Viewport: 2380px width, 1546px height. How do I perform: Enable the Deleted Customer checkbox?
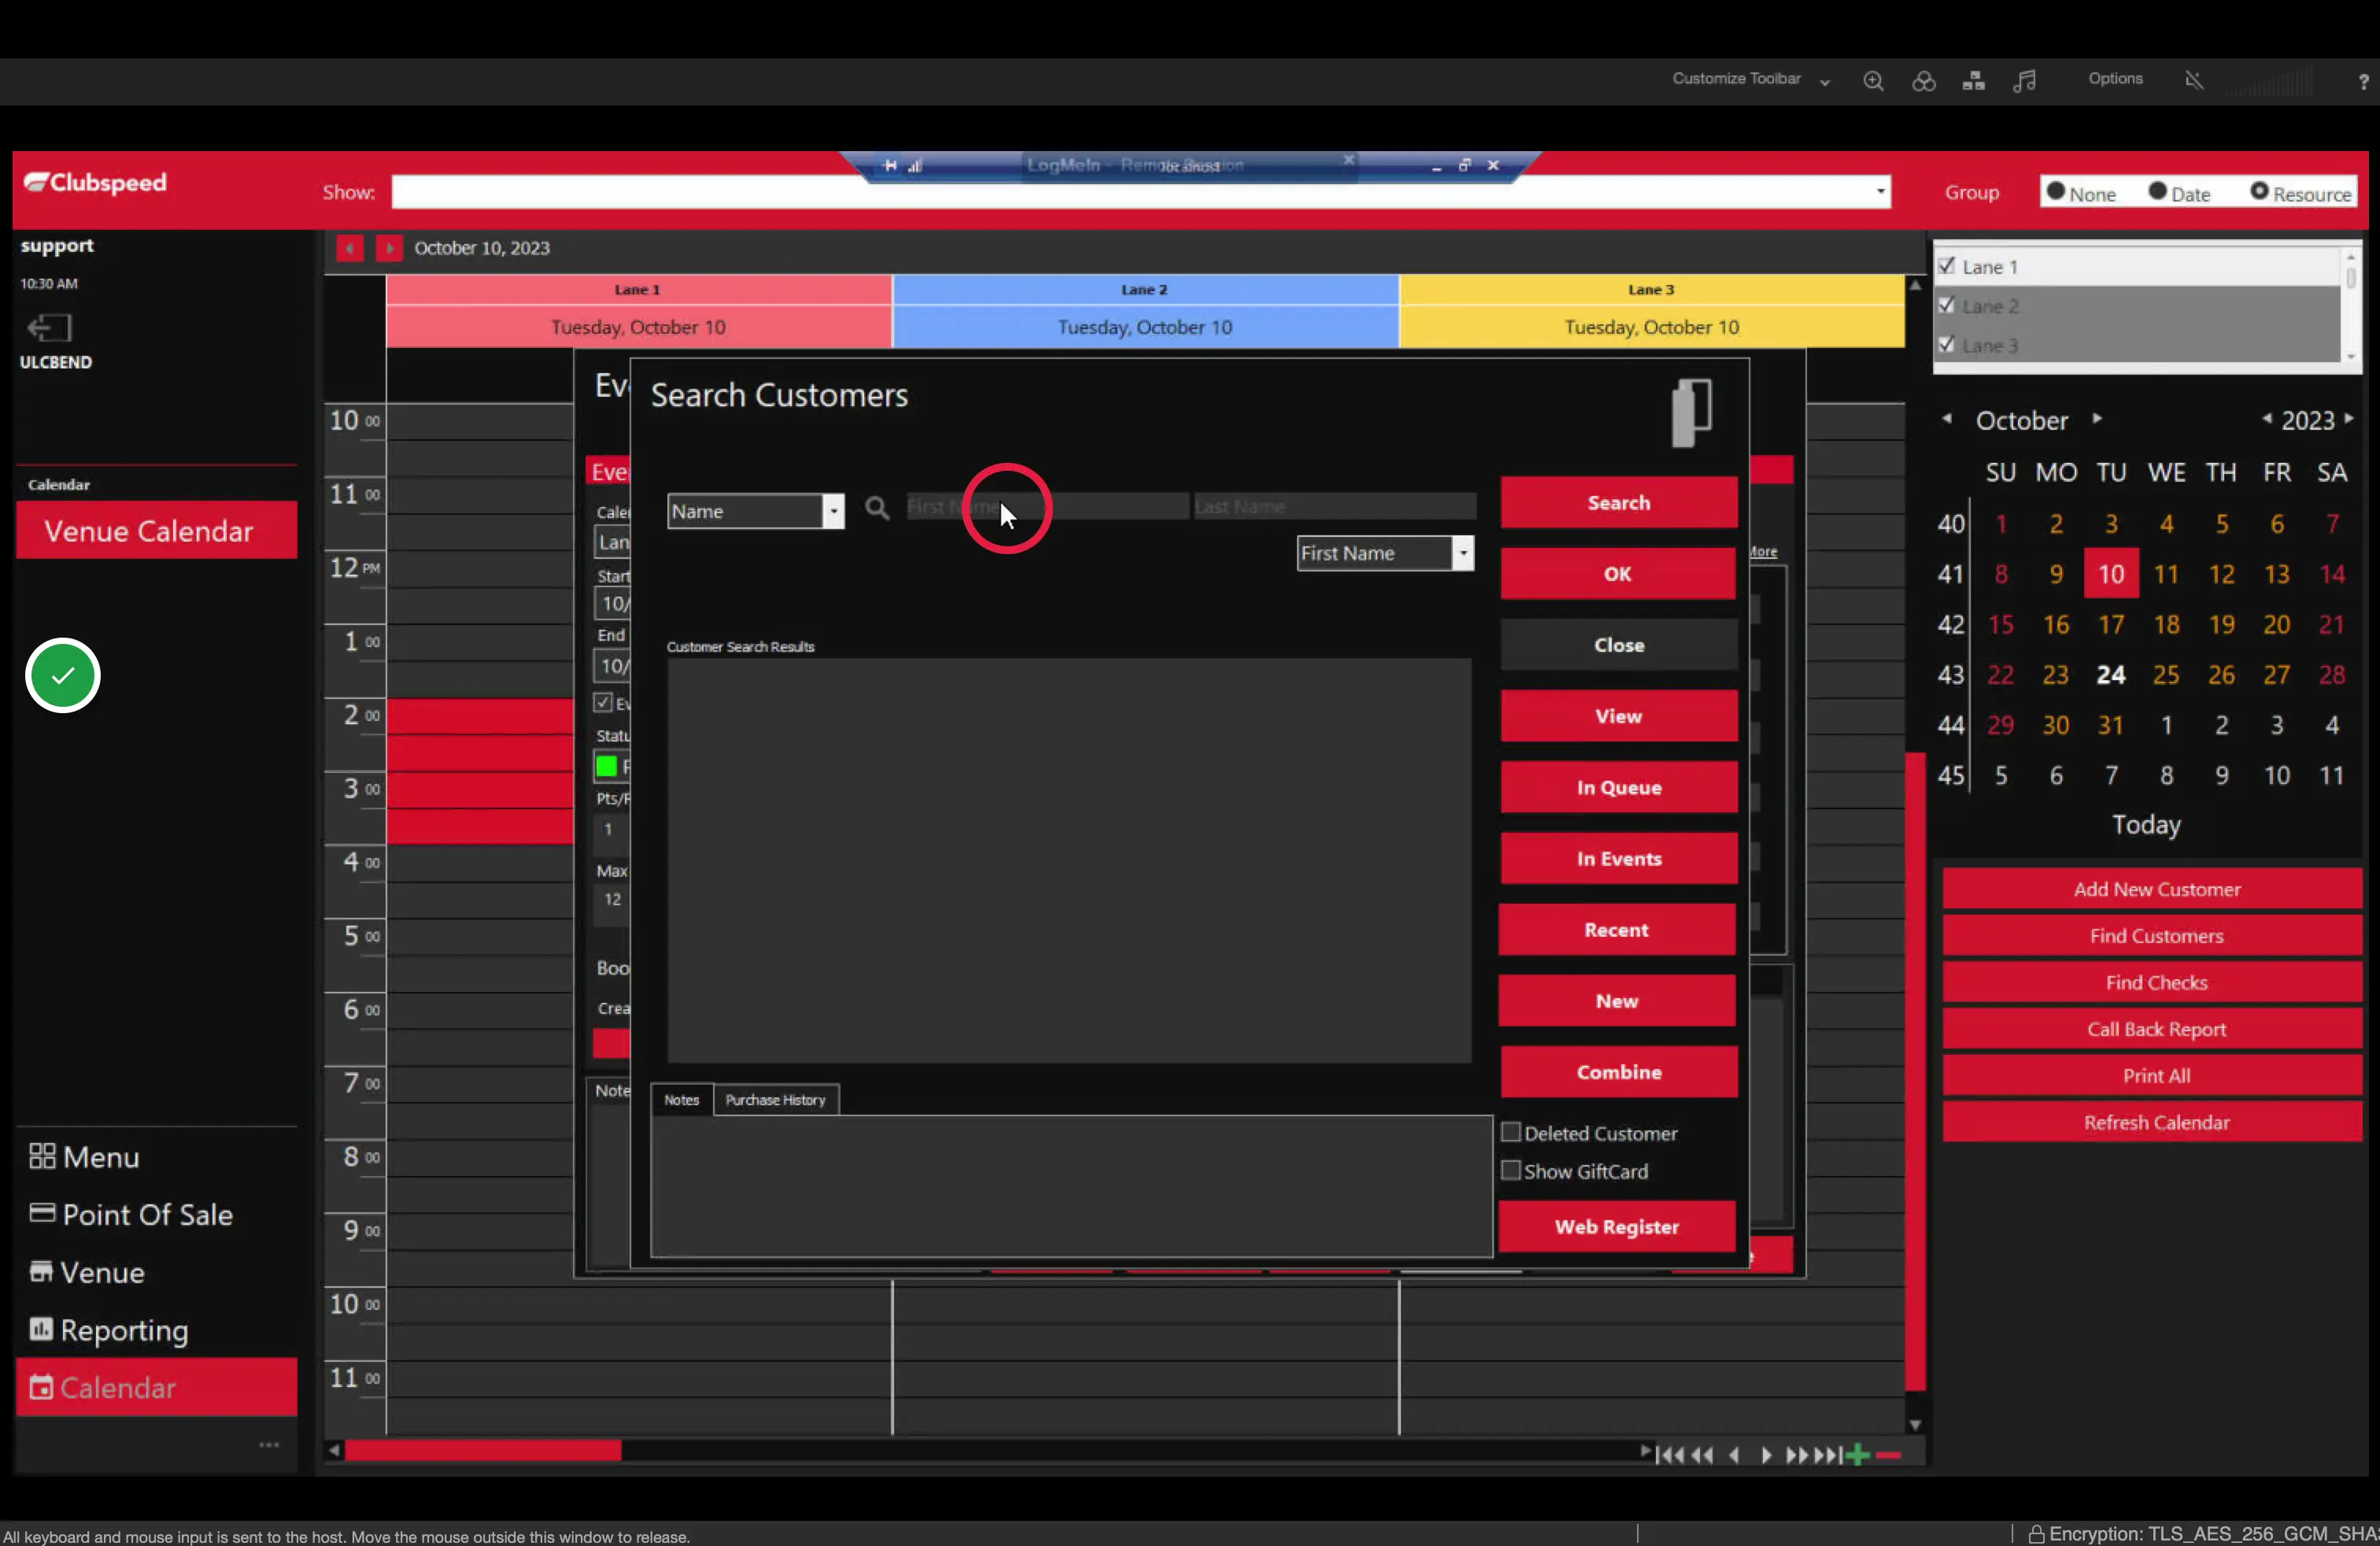coord(1511,1132)
